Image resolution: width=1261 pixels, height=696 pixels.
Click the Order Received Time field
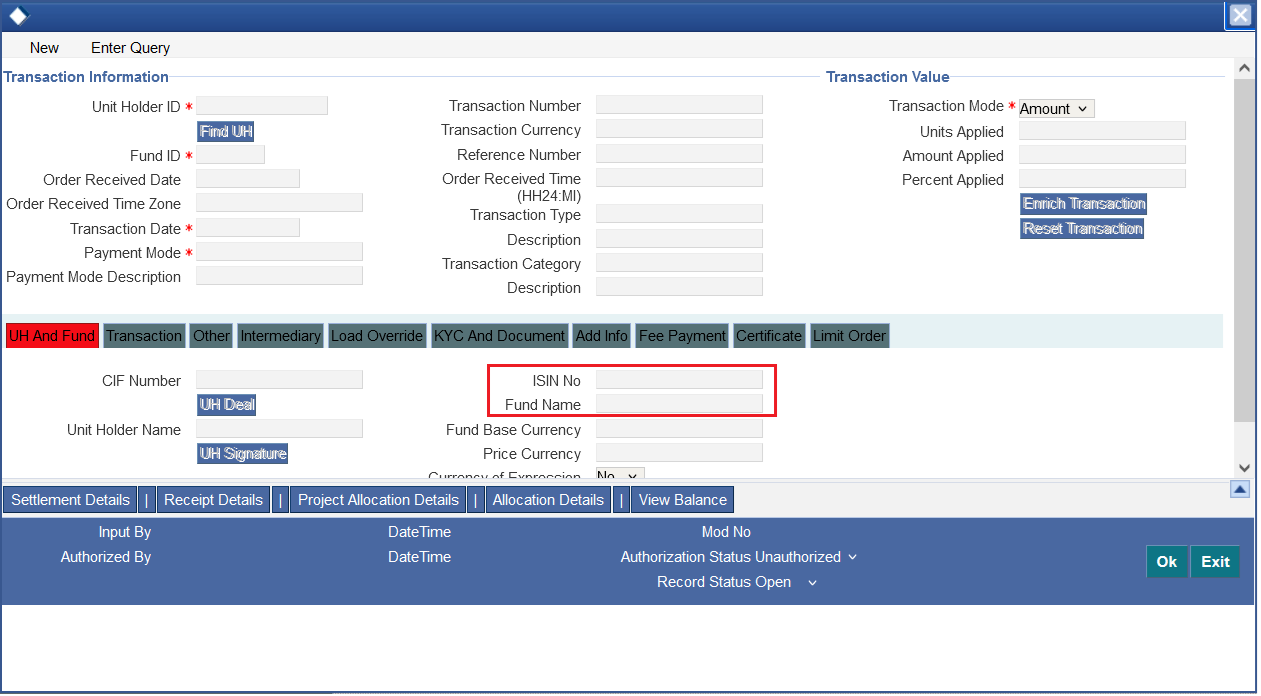pyautogui.click(x=679, y=178)
